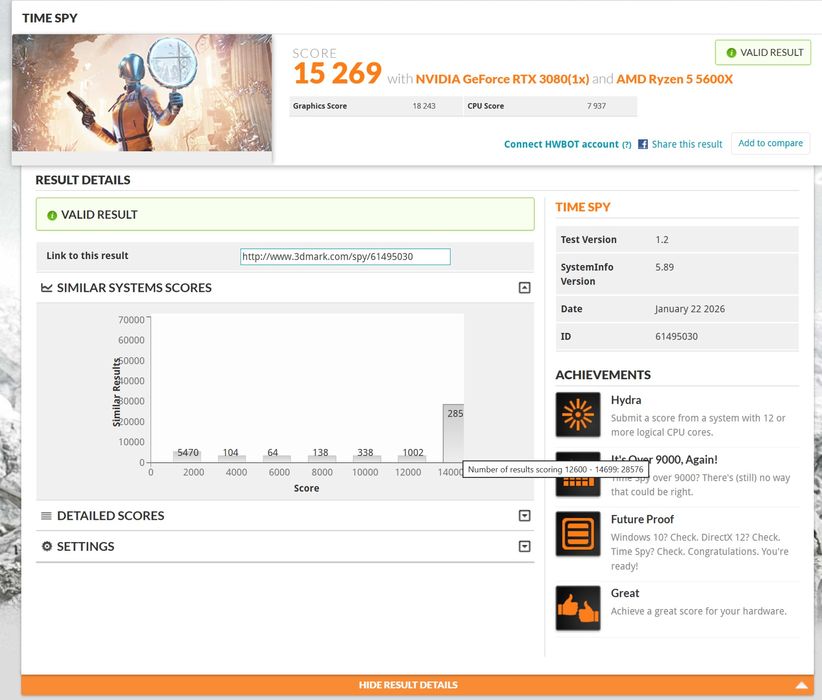Collapse the Similar Systems Scores section
Image resolution: width=822 pixels, height=700 pixels.
(x=524, y=287)
